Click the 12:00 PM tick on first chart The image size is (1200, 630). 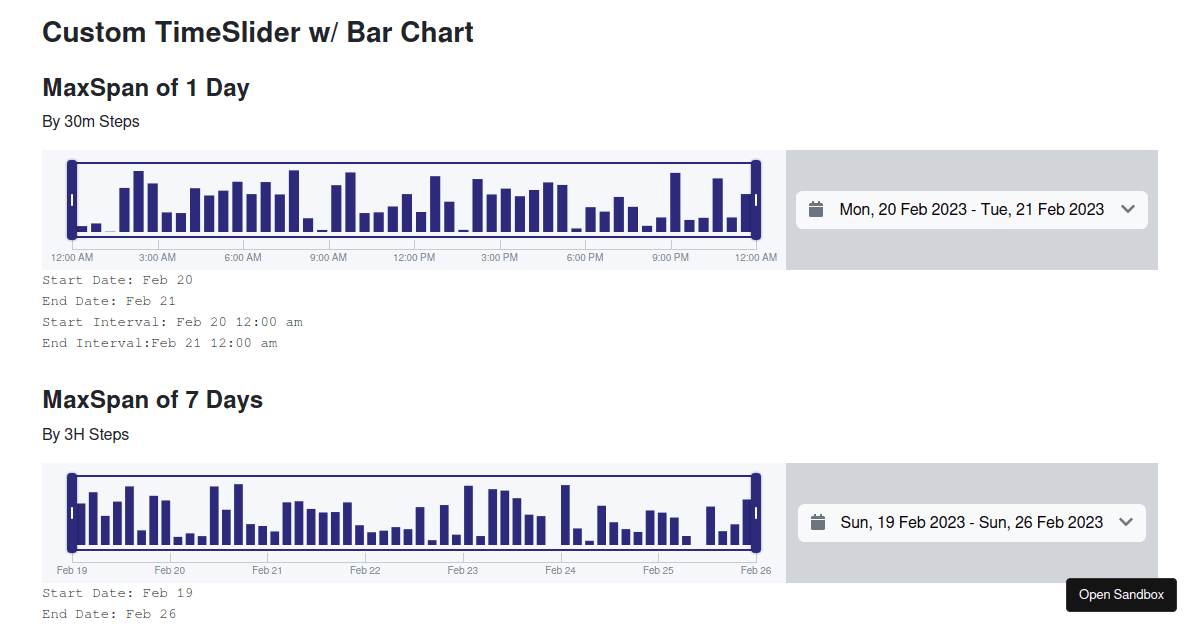click(x=414, y=257)
